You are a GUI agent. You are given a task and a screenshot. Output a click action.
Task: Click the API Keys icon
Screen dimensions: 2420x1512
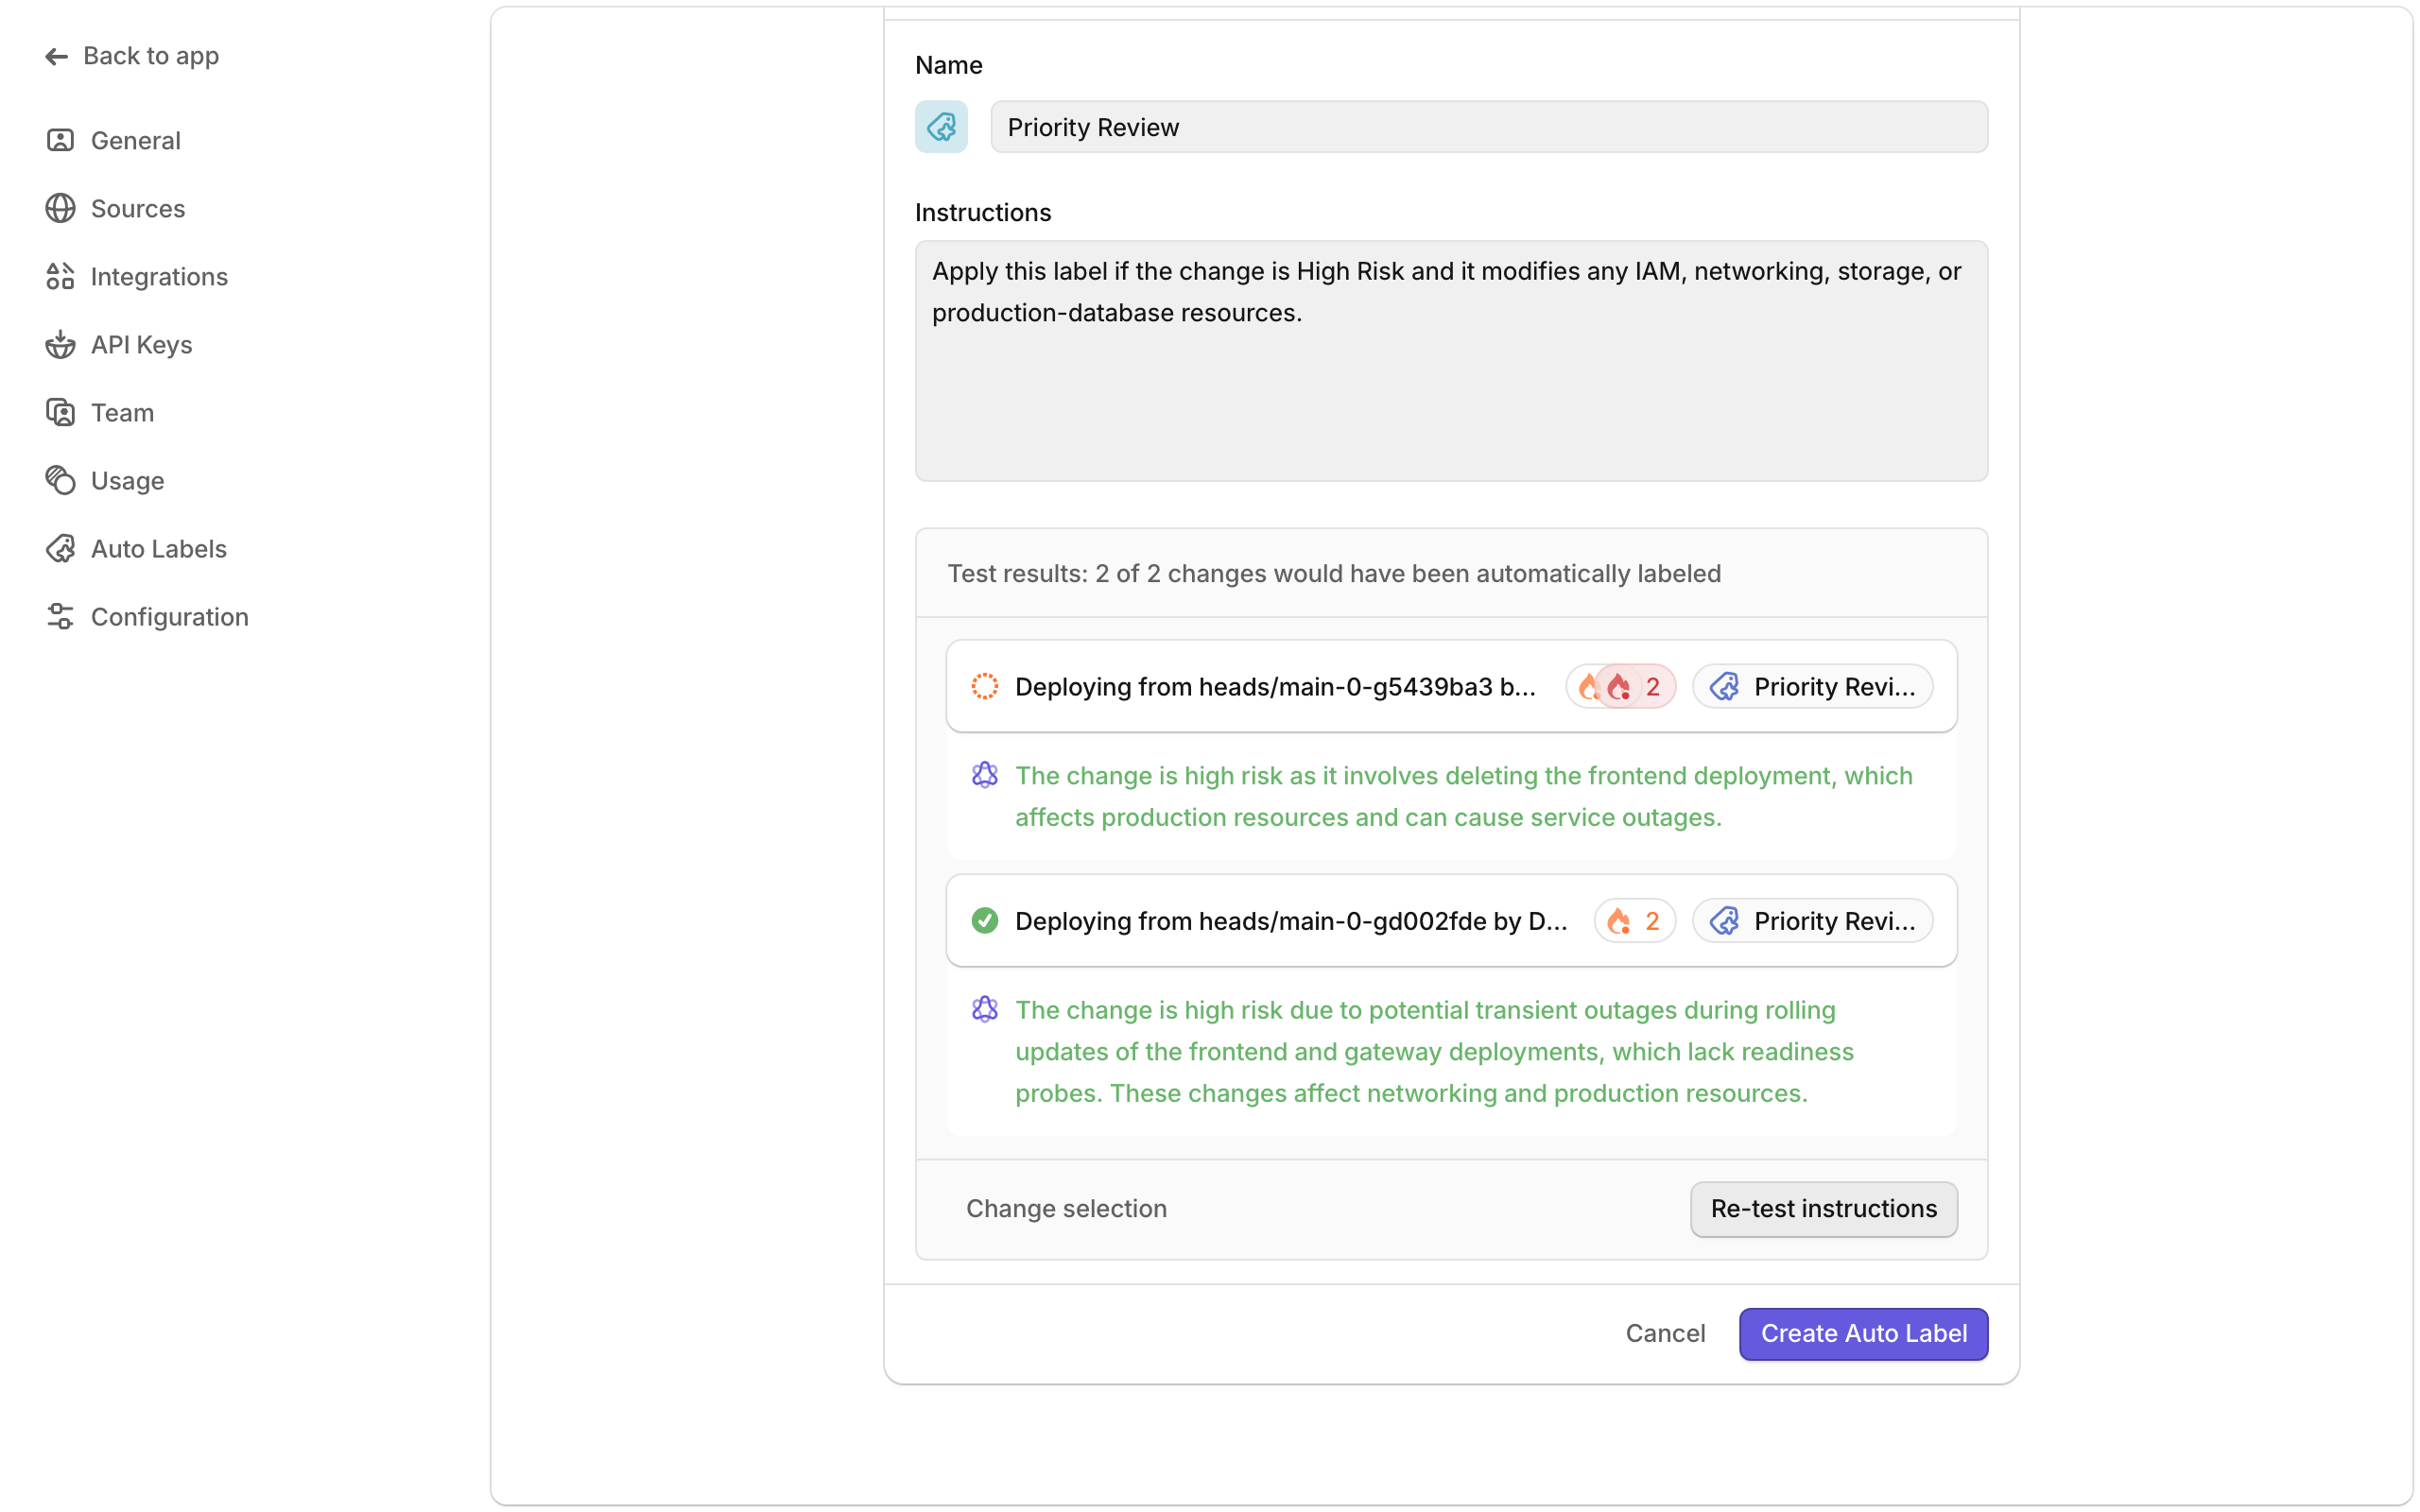pos(60,344)
